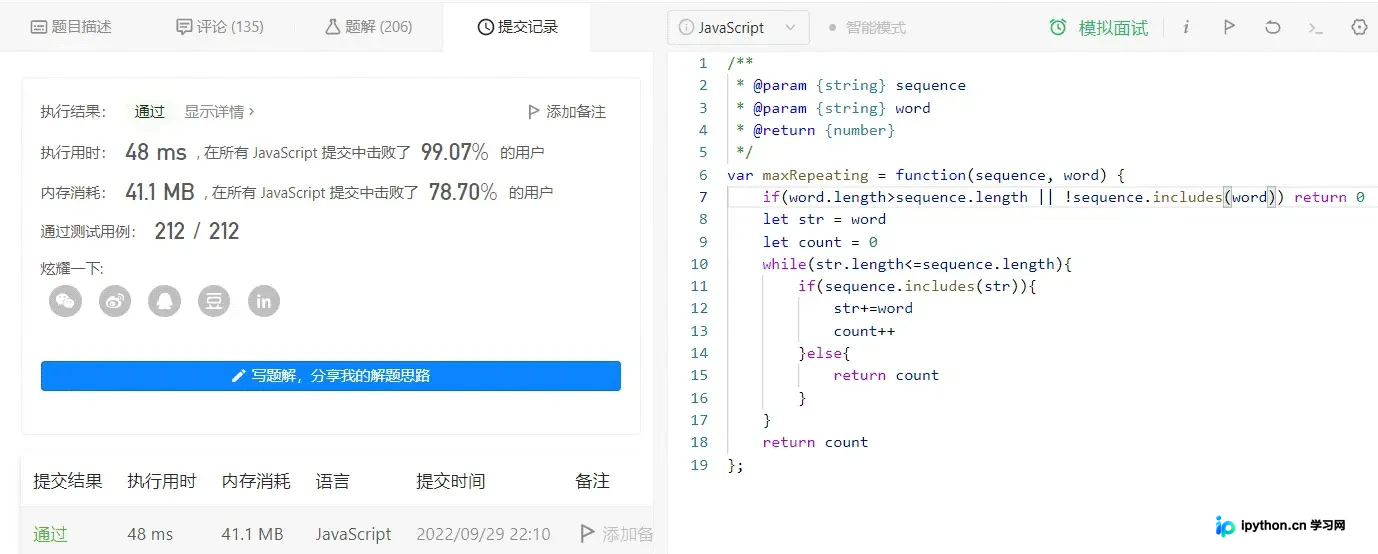Reset code with the undo icon
This screenshot has height=554, width=1378.
tap(1272, 28)
